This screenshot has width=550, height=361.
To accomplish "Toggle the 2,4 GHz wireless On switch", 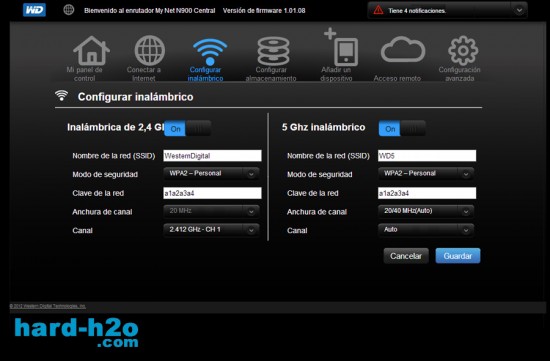I will (188, 128).
